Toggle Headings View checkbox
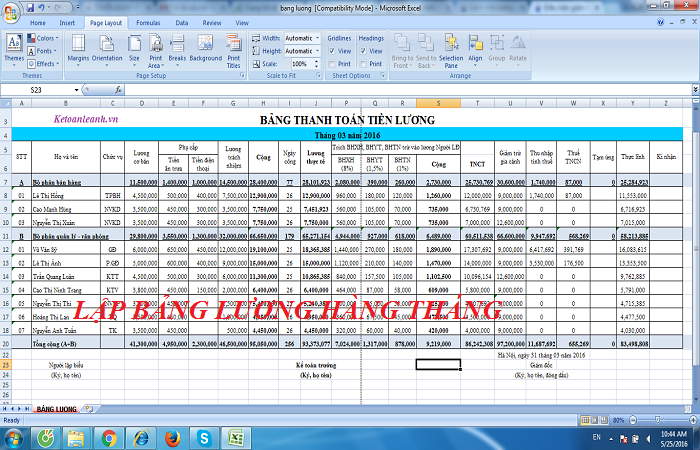 tap(363, 51)
